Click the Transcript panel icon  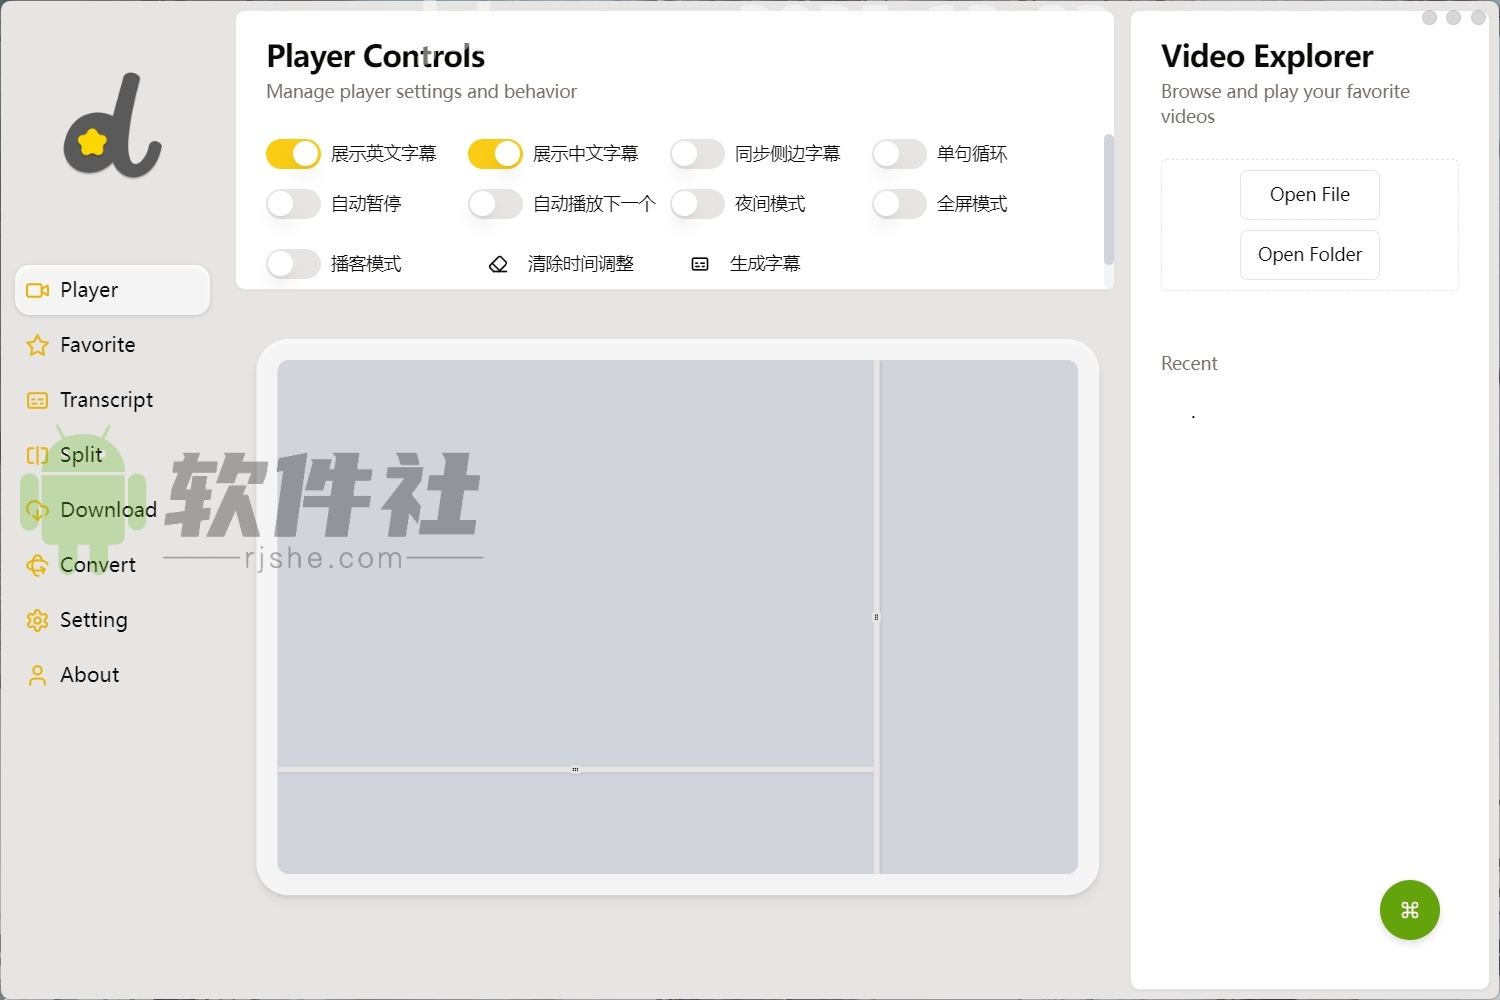[x=37, y=399]
